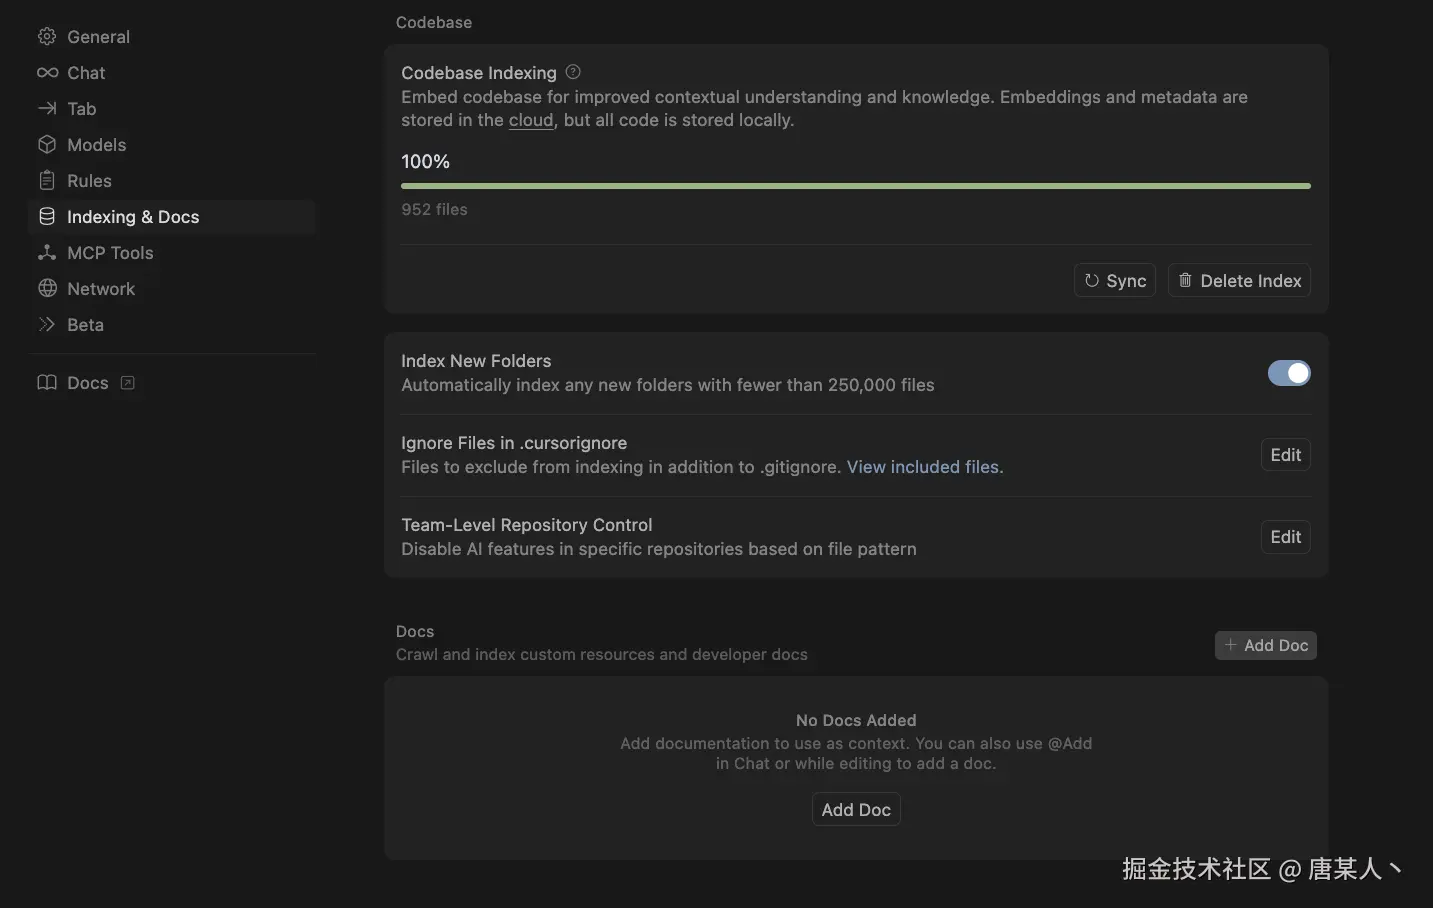Click Disable AI features description text

[659, 549]
